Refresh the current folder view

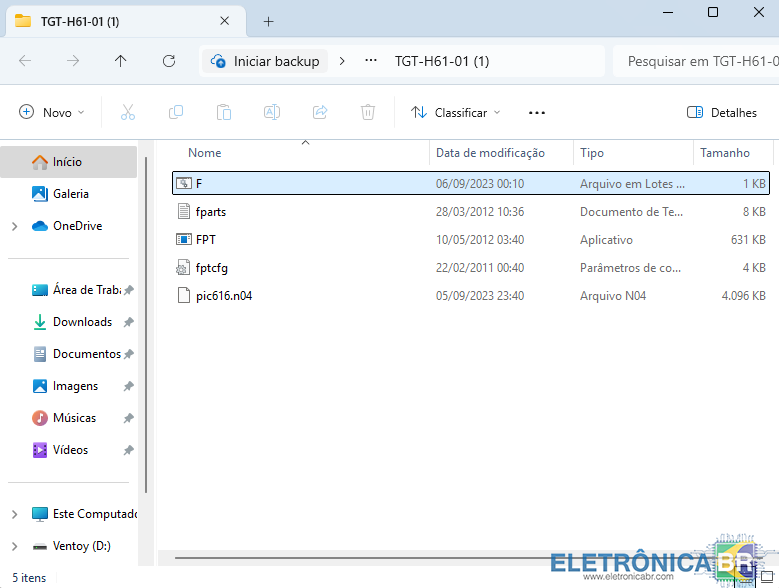coord(169,61)
